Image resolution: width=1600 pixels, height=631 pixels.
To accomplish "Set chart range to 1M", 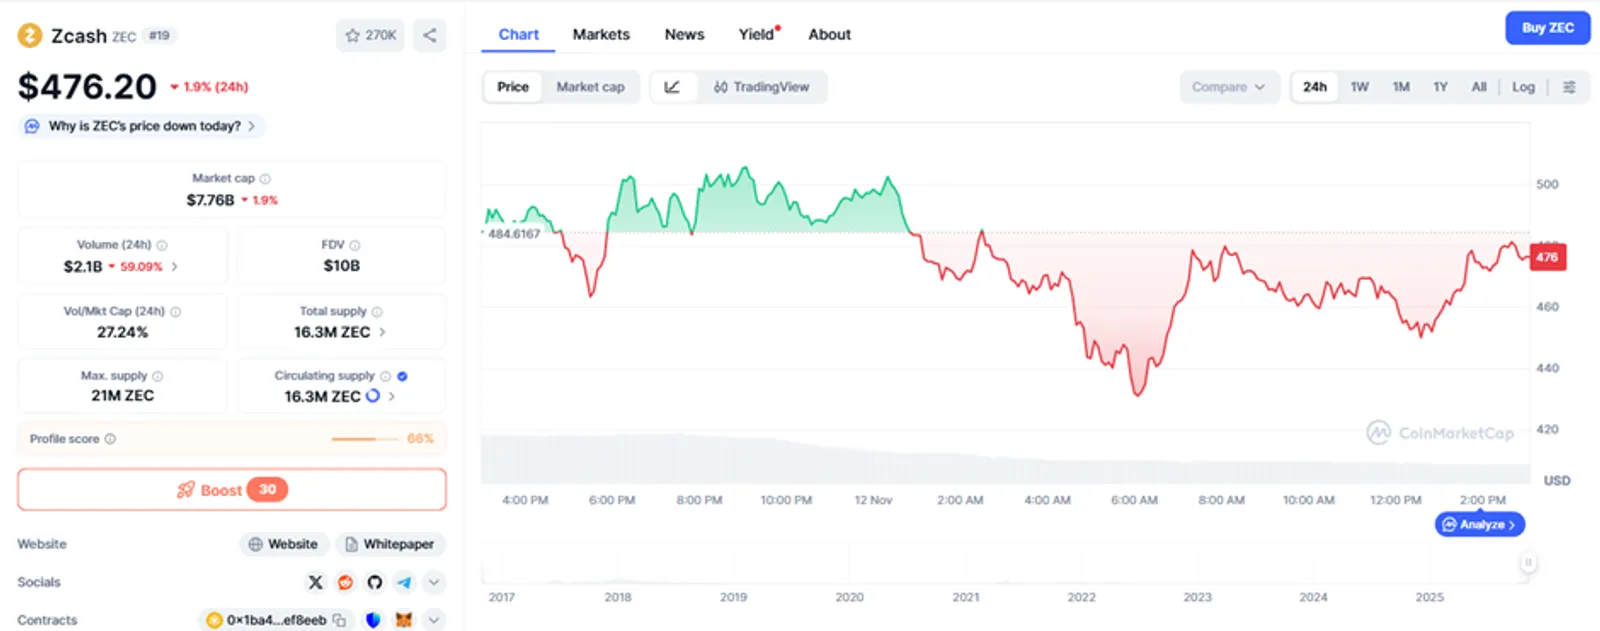I will [x=1401, y=87].
